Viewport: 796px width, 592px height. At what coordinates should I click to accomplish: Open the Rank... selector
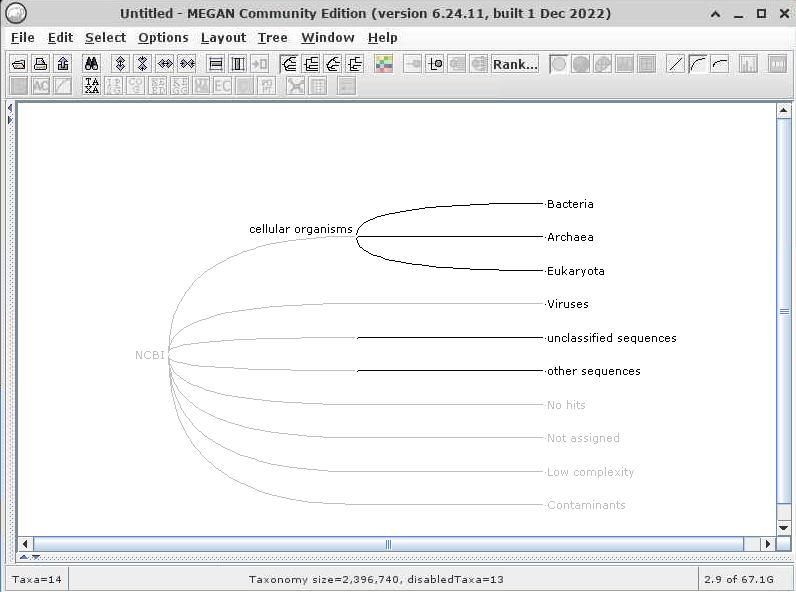pyautogui.click(x=515, y=64)
